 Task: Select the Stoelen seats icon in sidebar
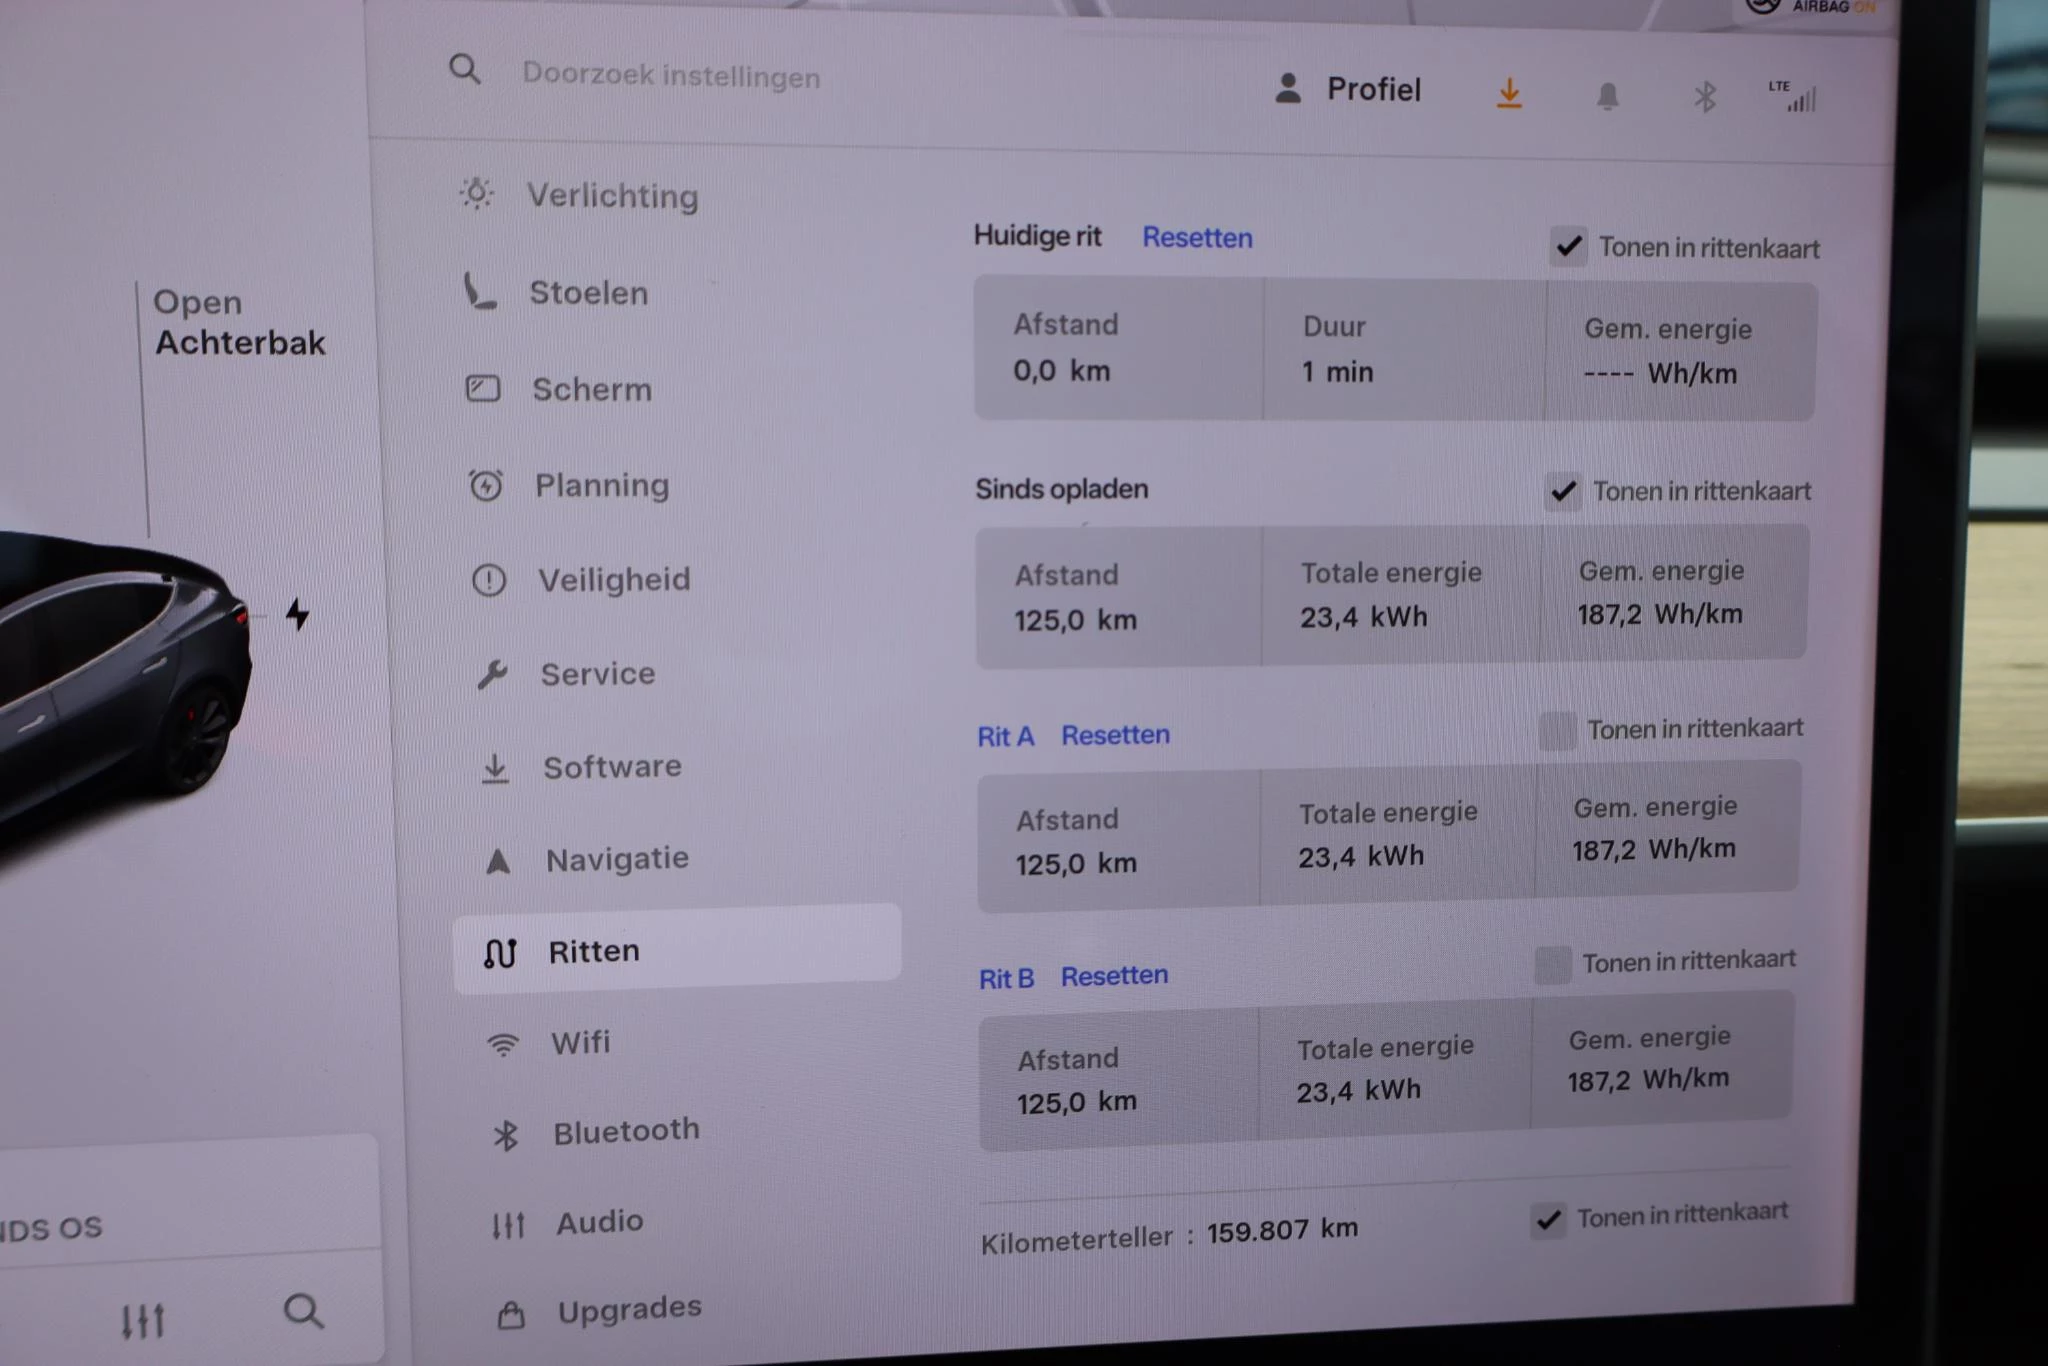tap(481, 292)
